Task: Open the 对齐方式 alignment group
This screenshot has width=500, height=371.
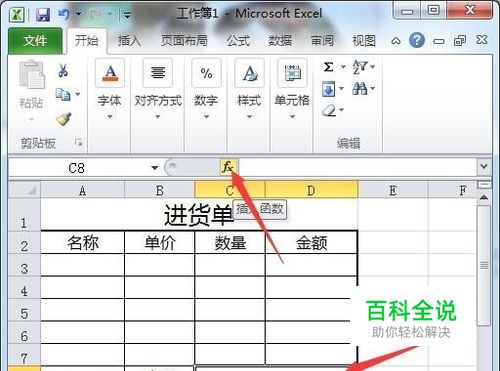Action: coord(158,89)
